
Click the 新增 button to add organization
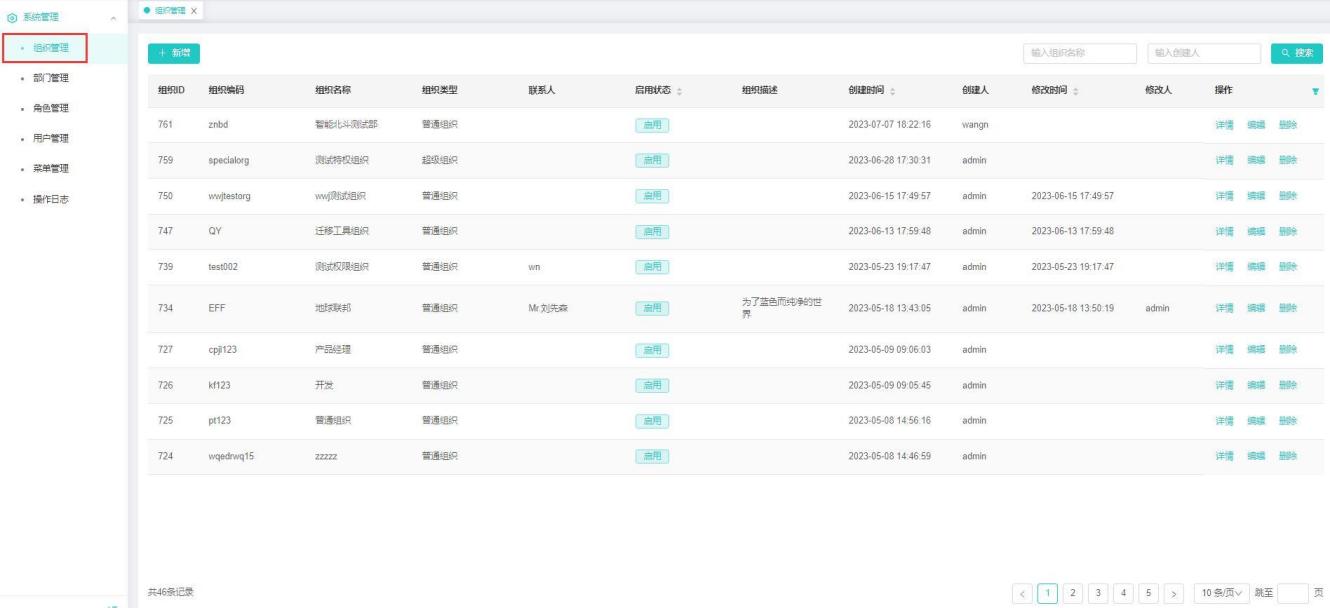(x=174, y=53)
